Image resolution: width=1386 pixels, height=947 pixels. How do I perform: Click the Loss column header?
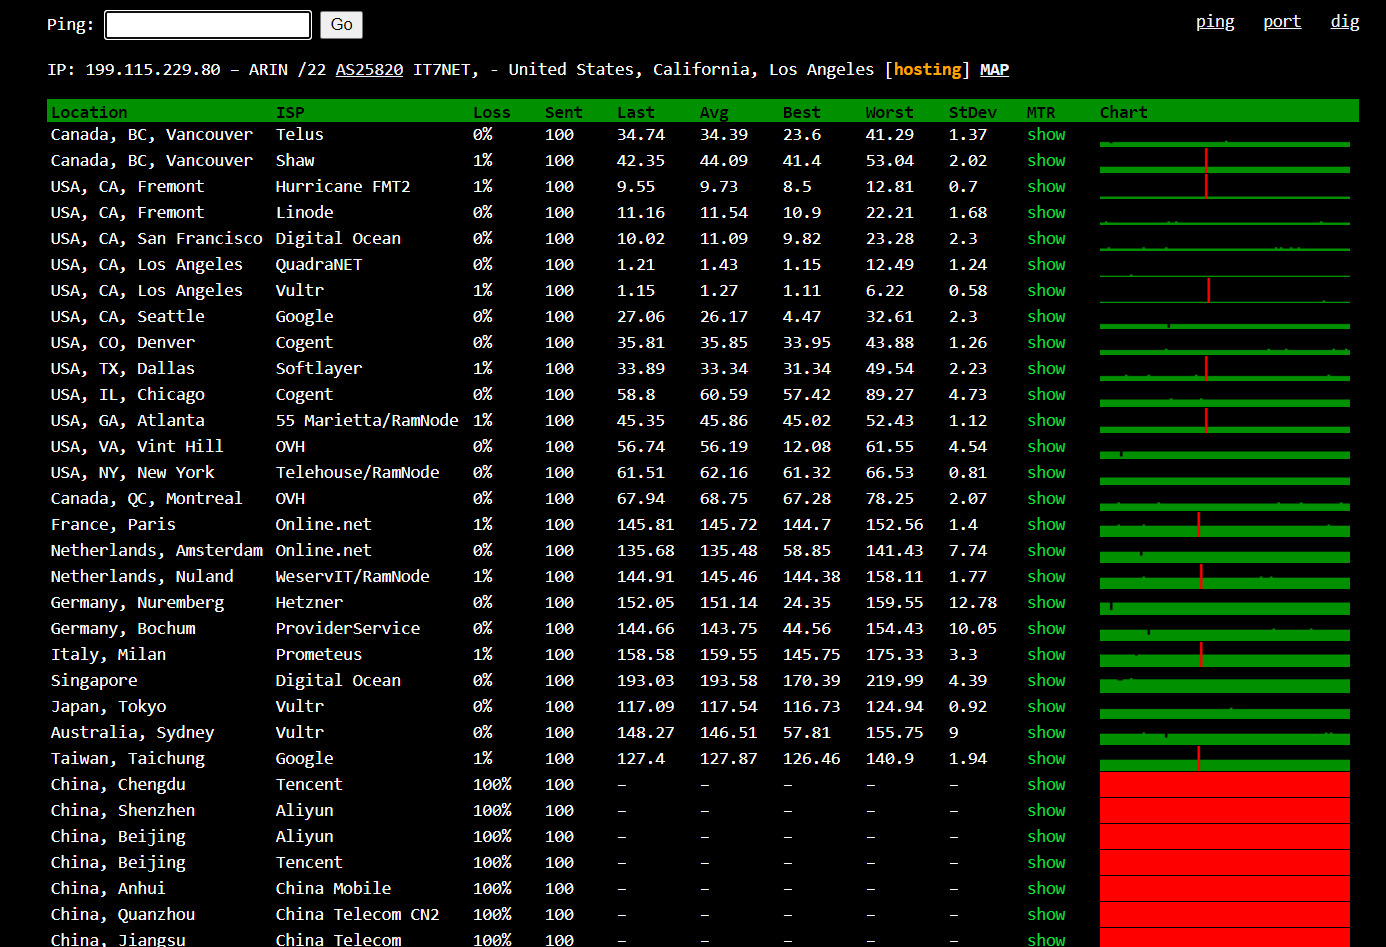[x=492, y=113]
